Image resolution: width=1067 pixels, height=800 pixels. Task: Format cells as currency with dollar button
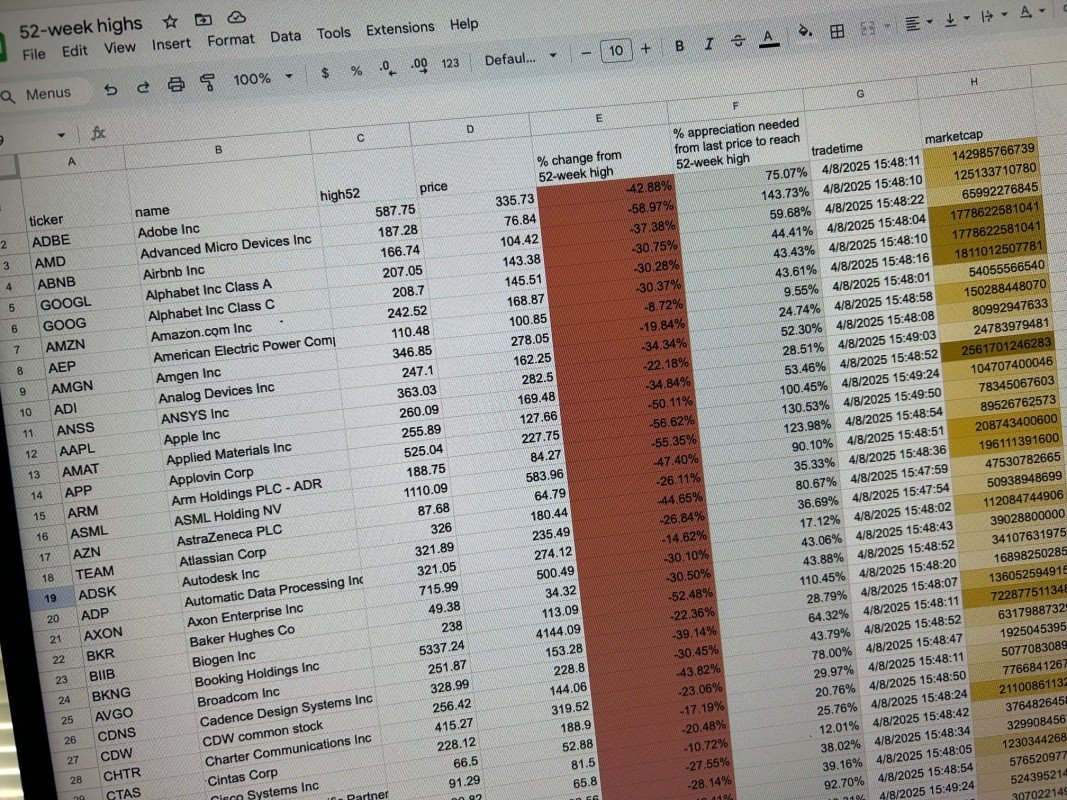click(325, 72)
